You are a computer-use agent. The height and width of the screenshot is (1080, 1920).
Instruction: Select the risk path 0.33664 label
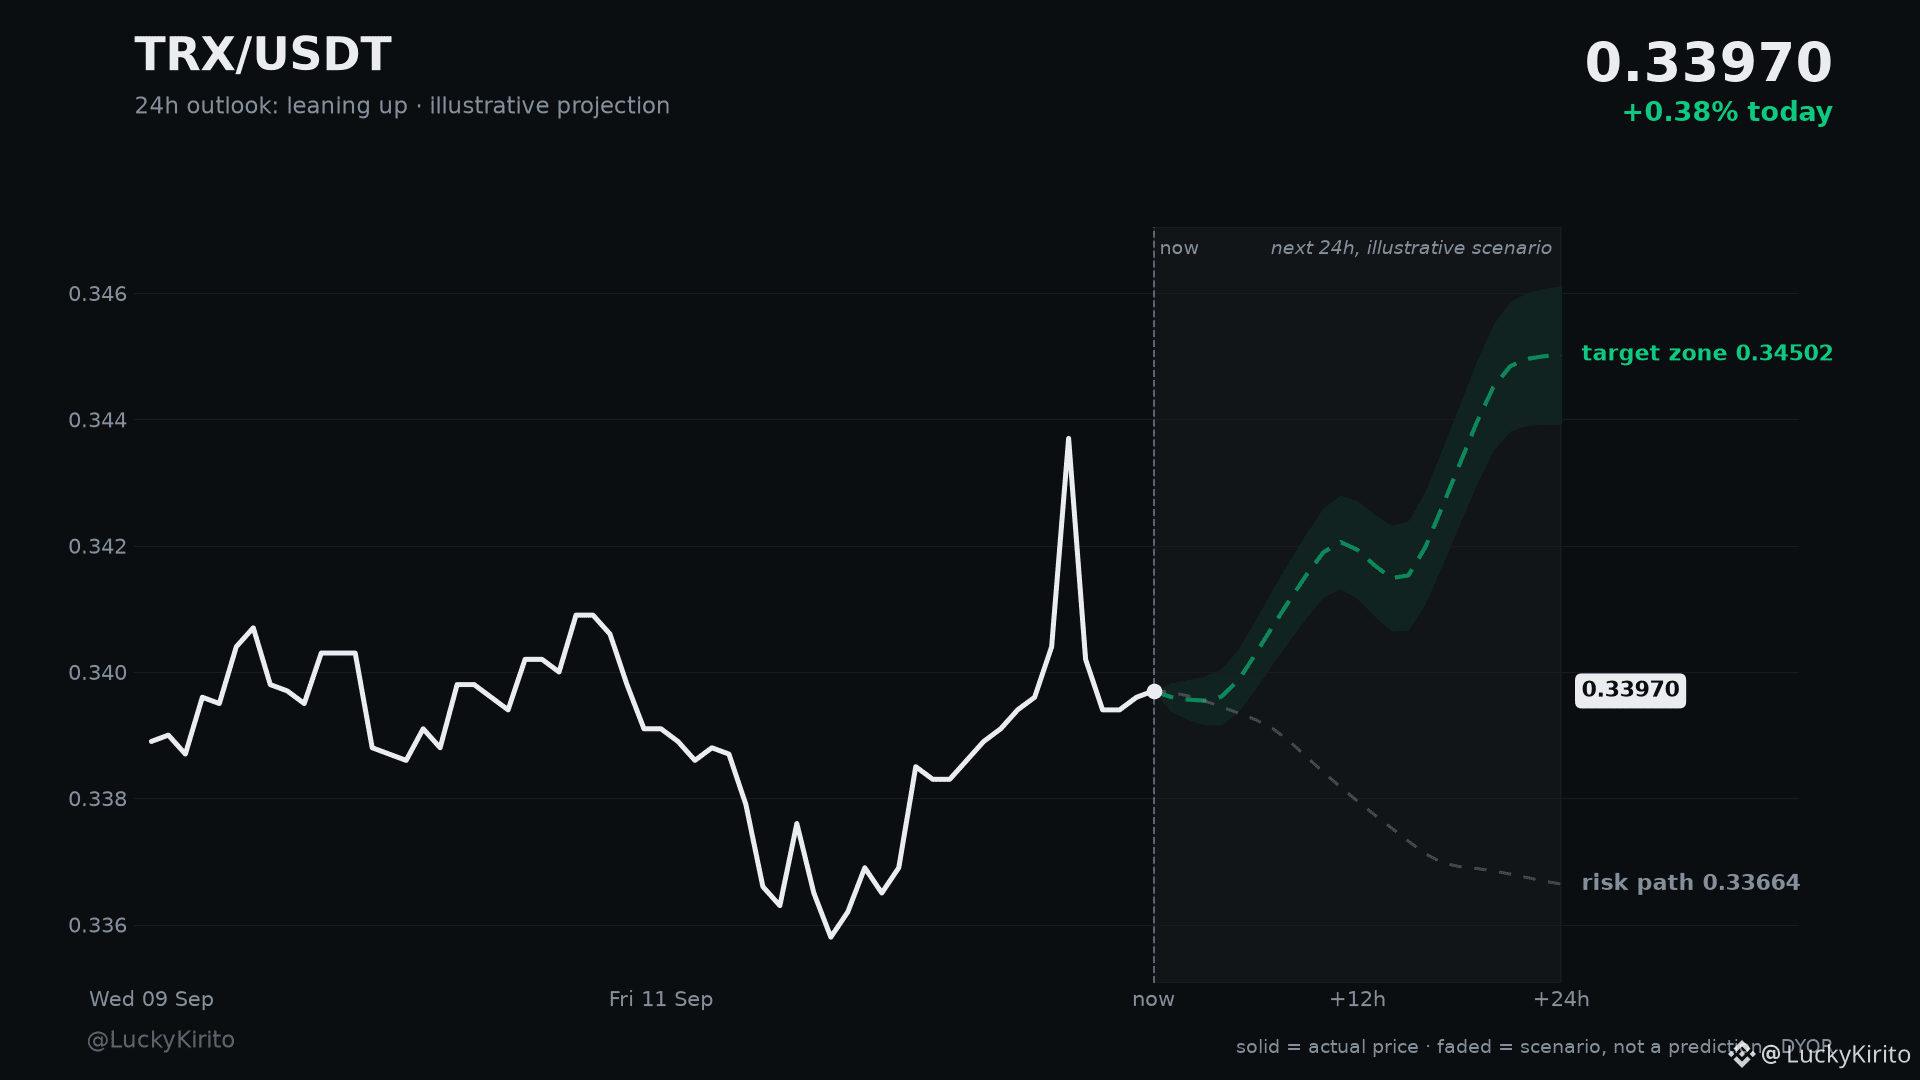pyautogui.click(x=1690, y=882)
